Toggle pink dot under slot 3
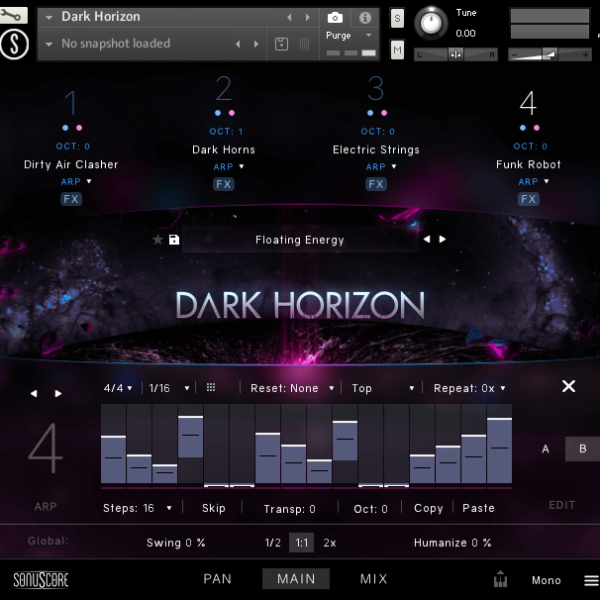Viewport: 600px width, 600px height. pyautogui.click(x=384, y=113)
